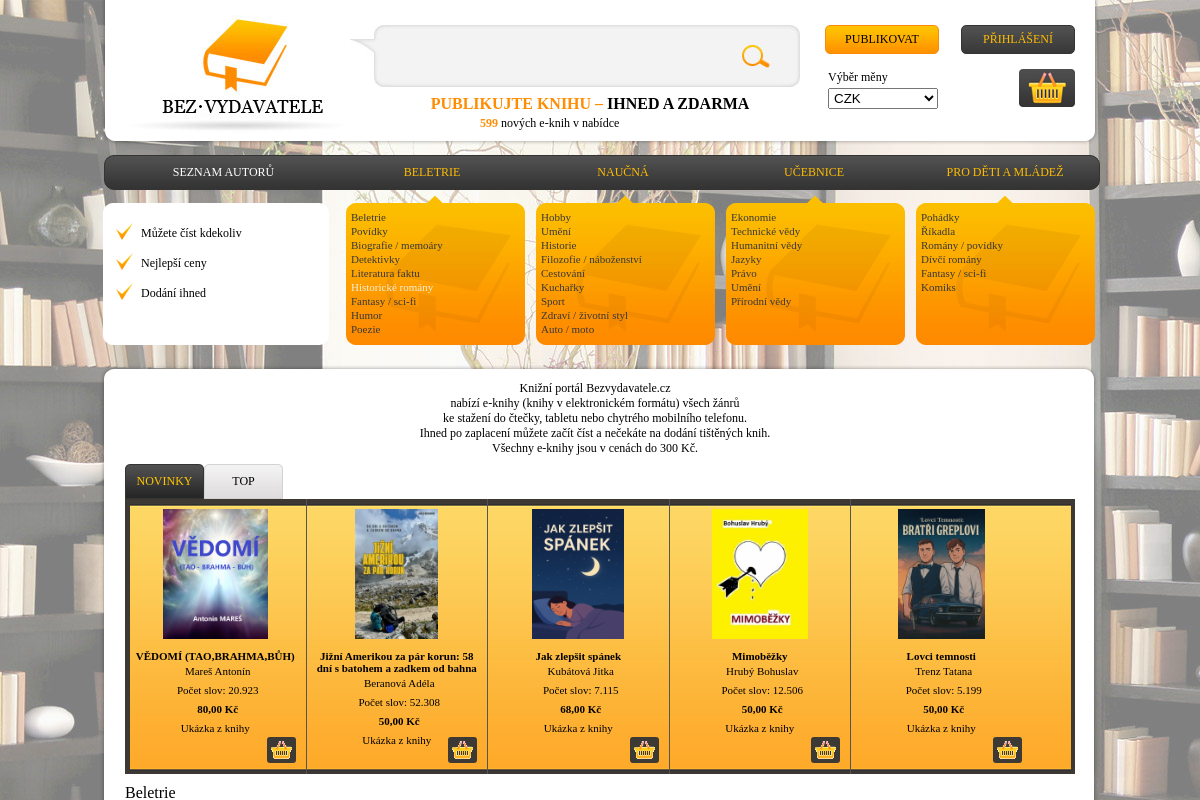
Task: Add Mimoběžky book to cart
Action: [825, 750]
